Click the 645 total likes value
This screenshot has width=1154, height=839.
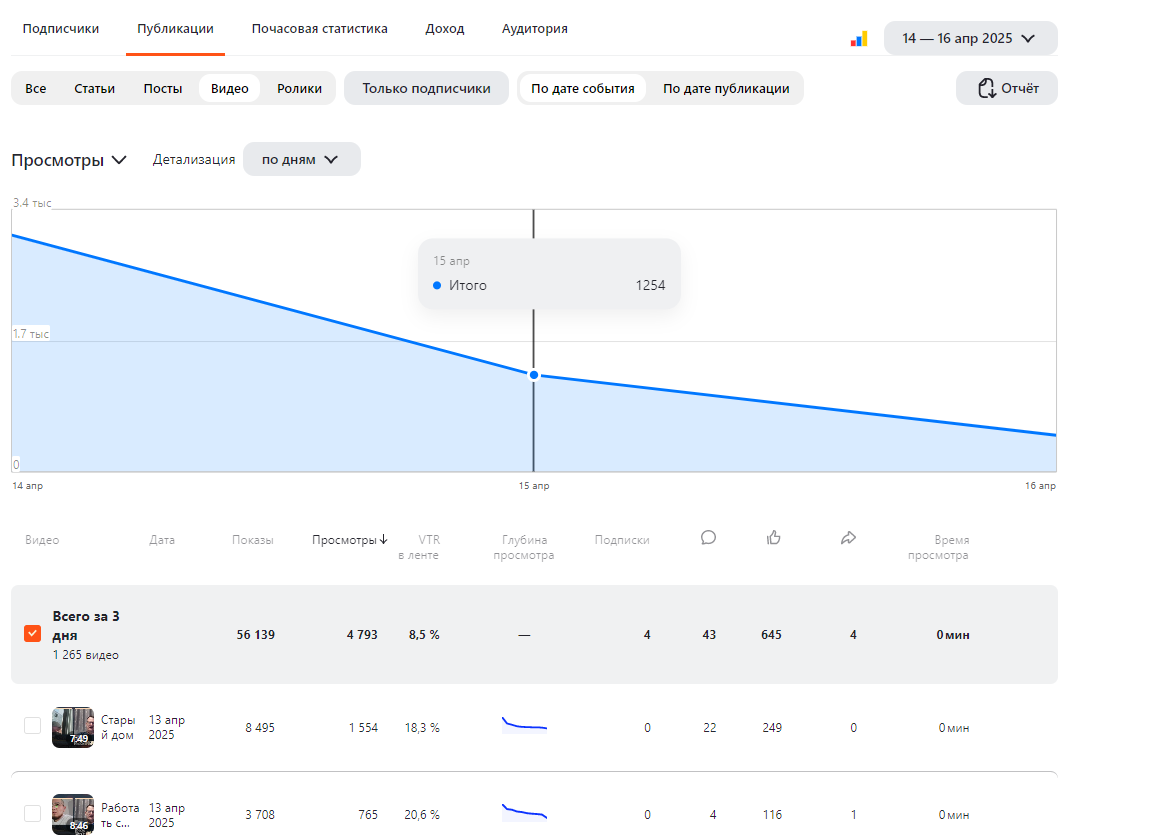coord(771,634)
